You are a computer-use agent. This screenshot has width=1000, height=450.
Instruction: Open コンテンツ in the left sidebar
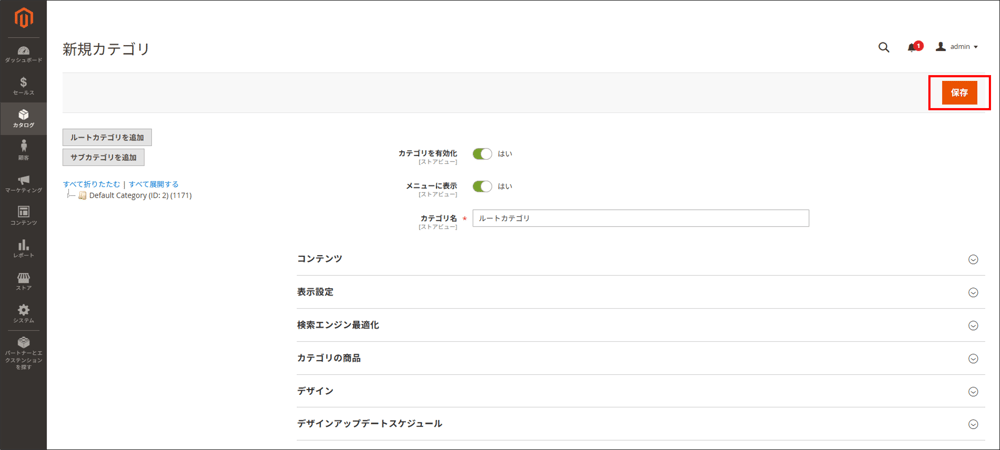pos(24,216)
